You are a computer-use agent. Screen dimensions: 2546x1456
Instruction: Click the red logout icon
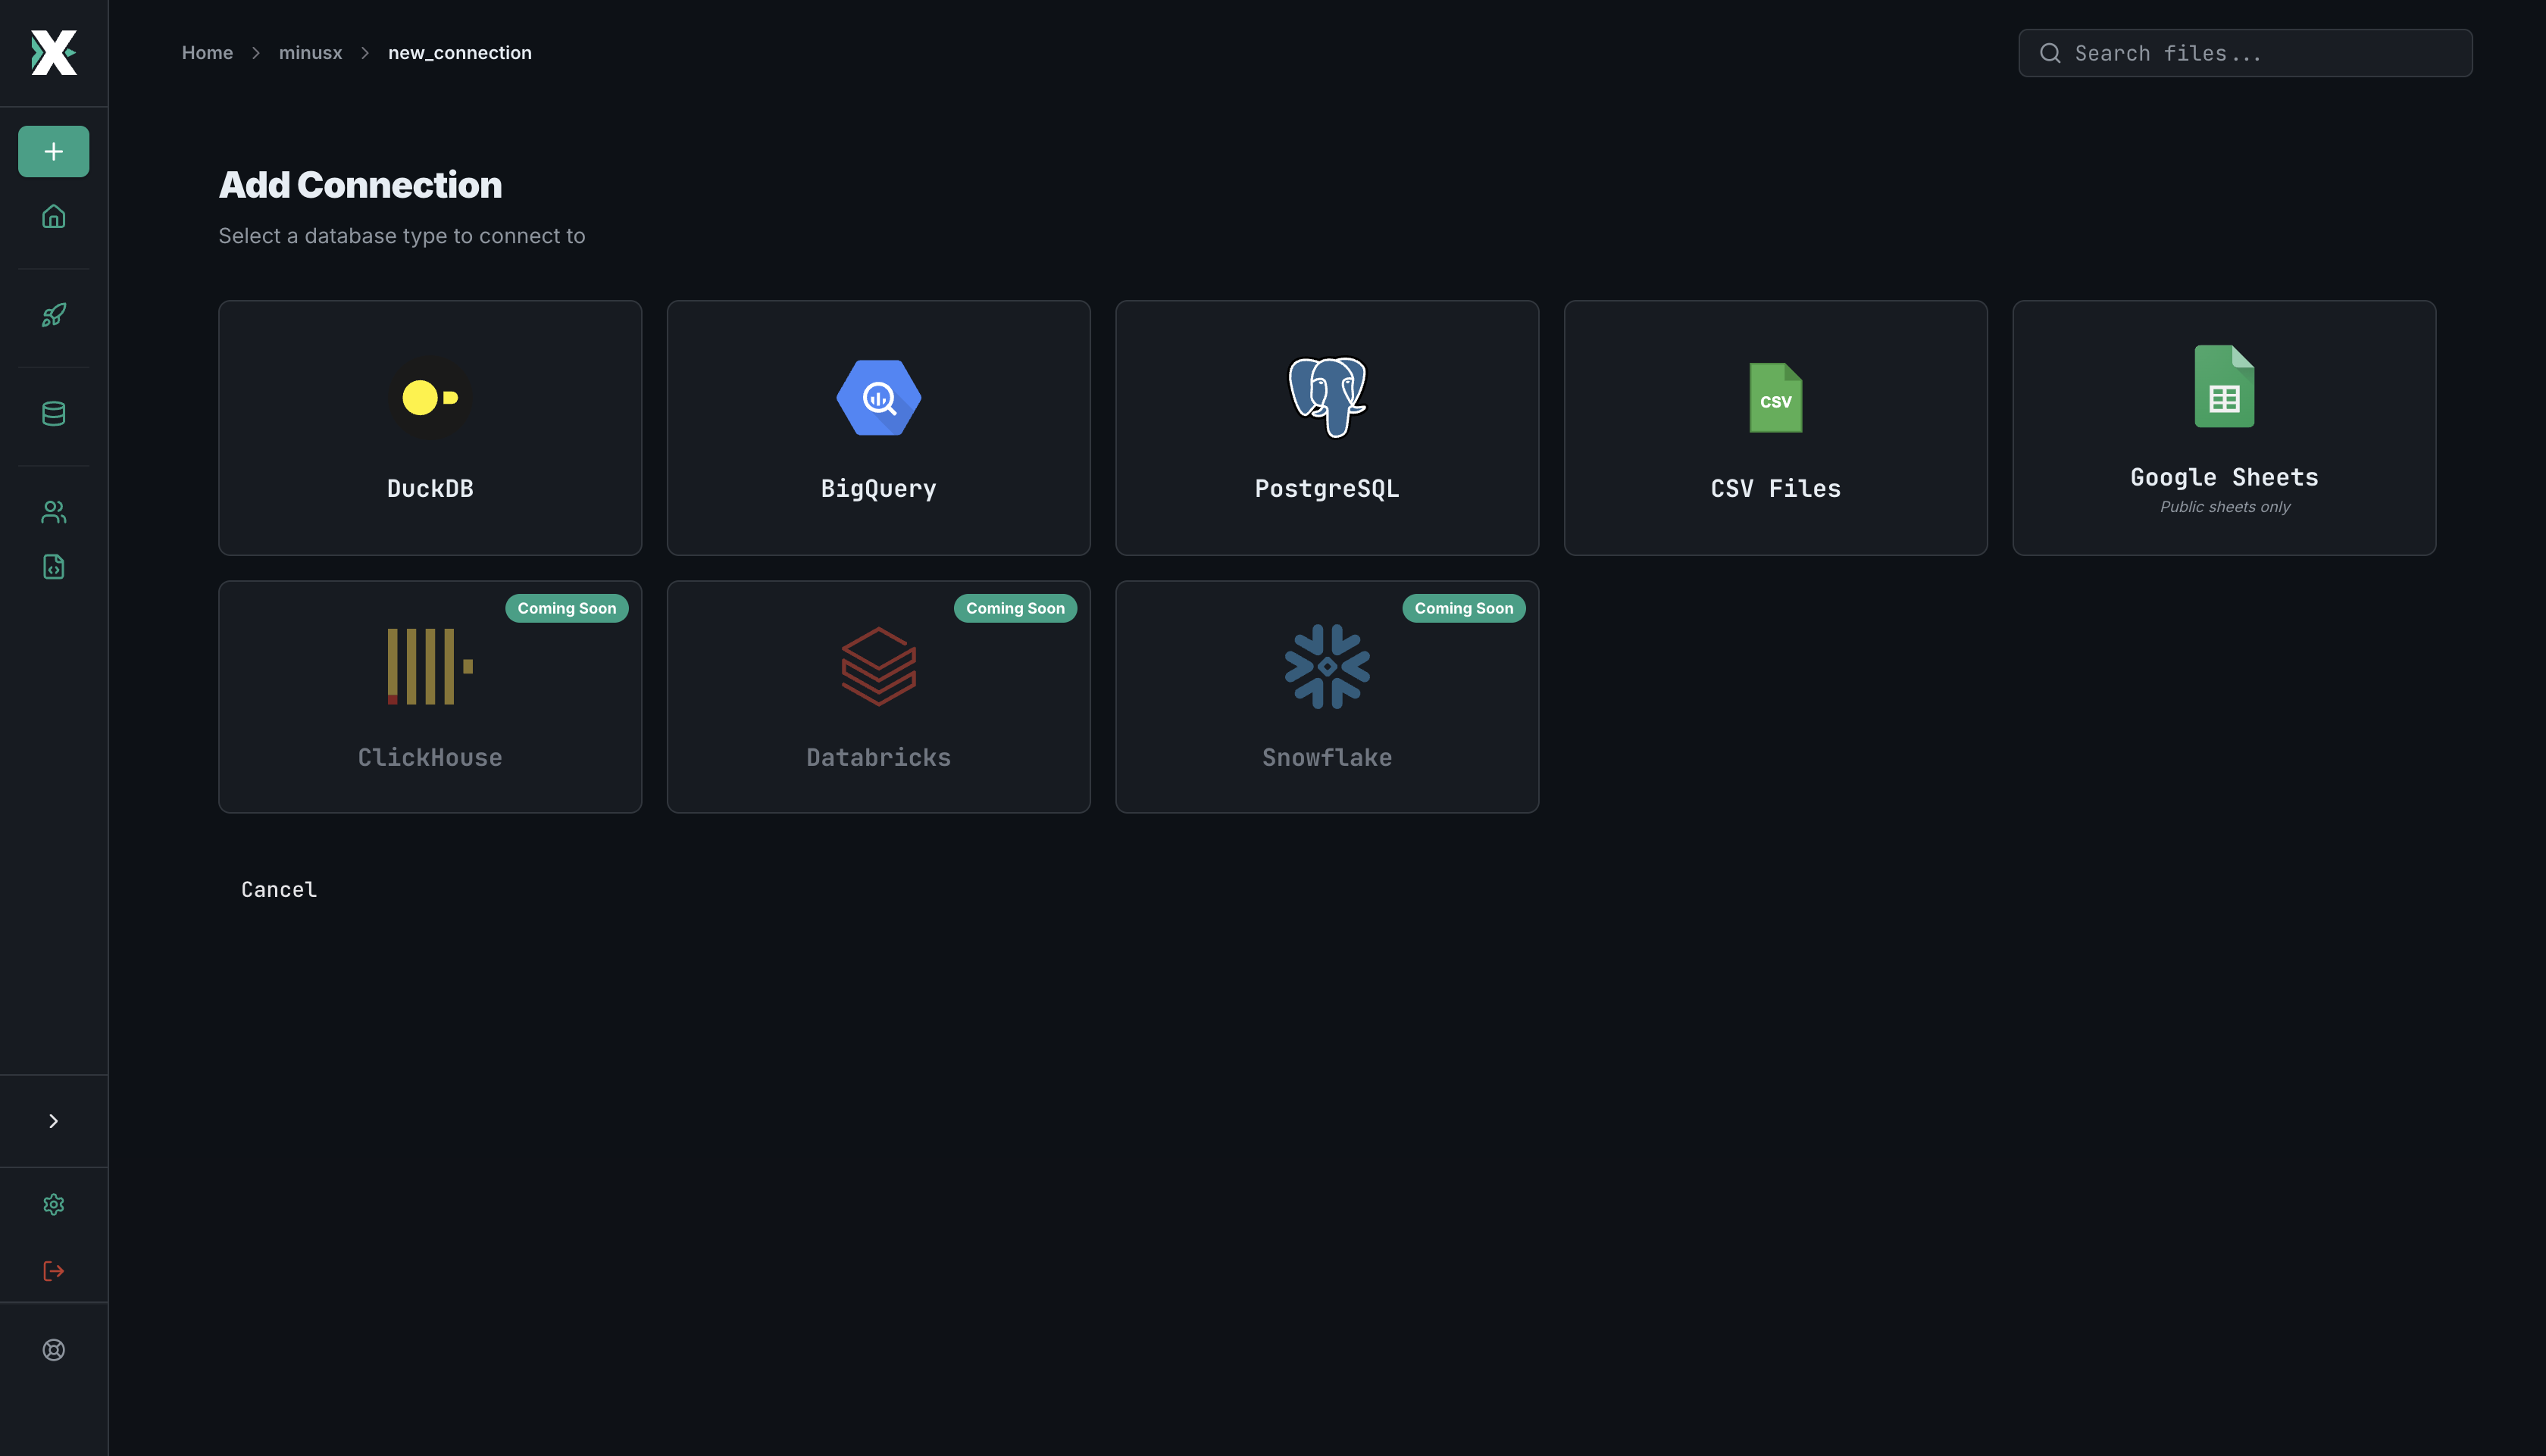[x=53, y=1270]
